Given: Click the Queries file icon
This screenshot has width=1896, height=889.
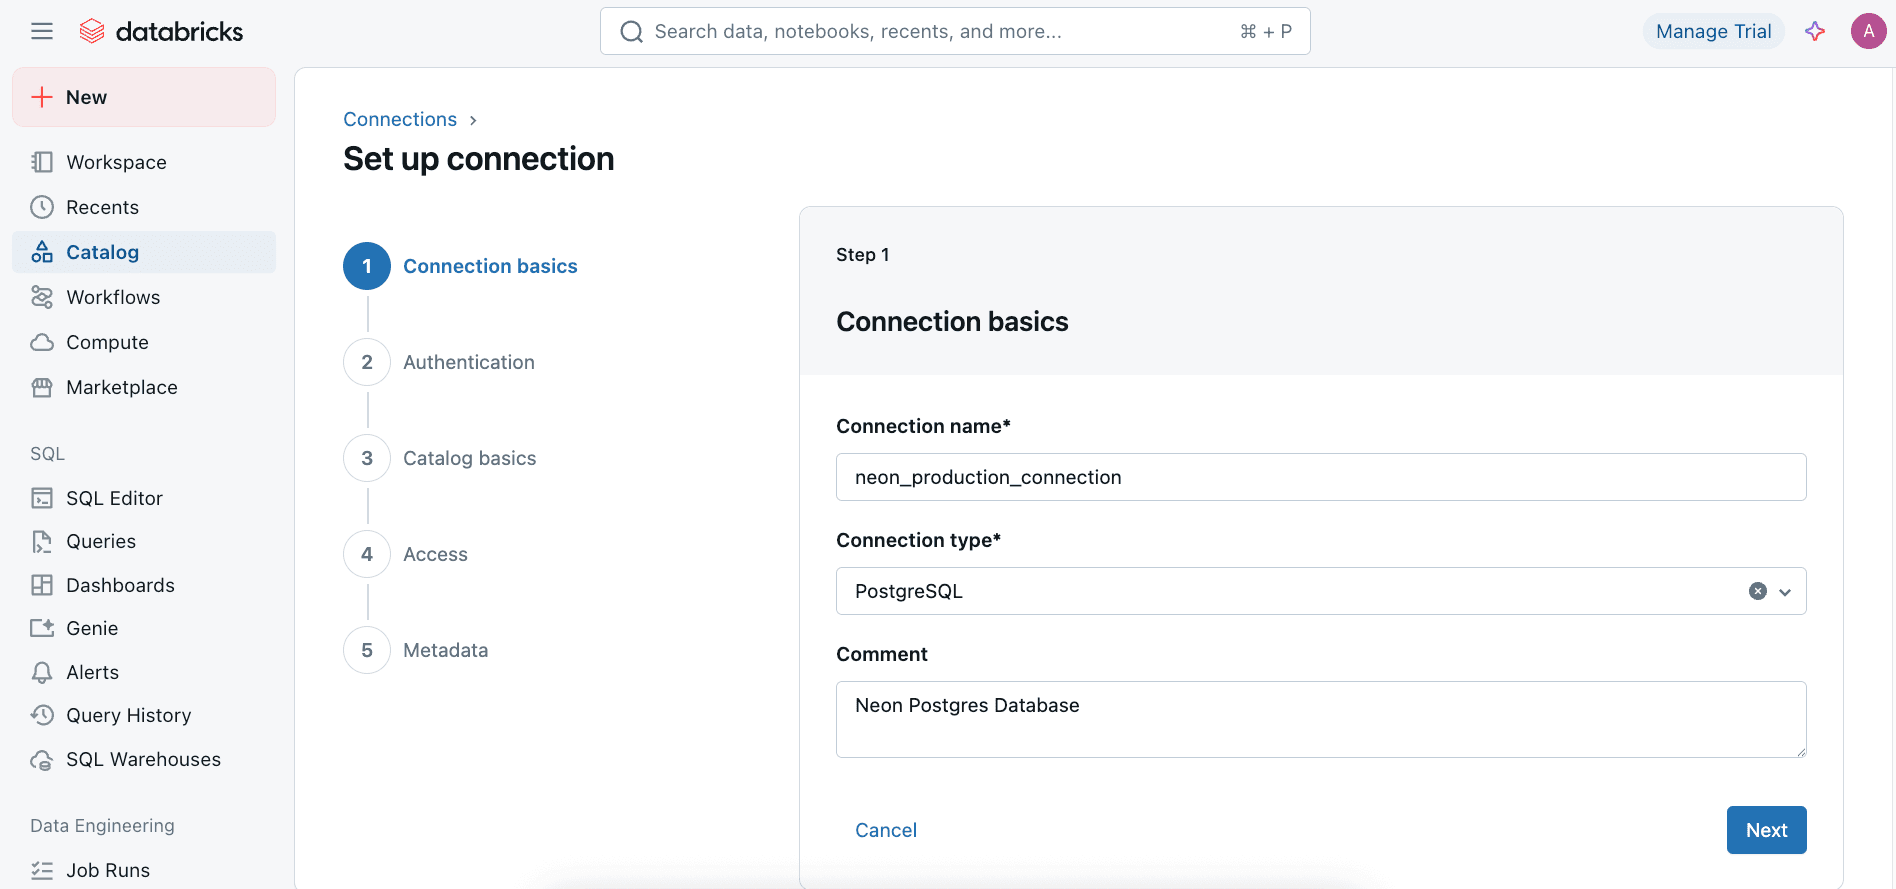Looking at the screenshot, I should pos(42,541).
